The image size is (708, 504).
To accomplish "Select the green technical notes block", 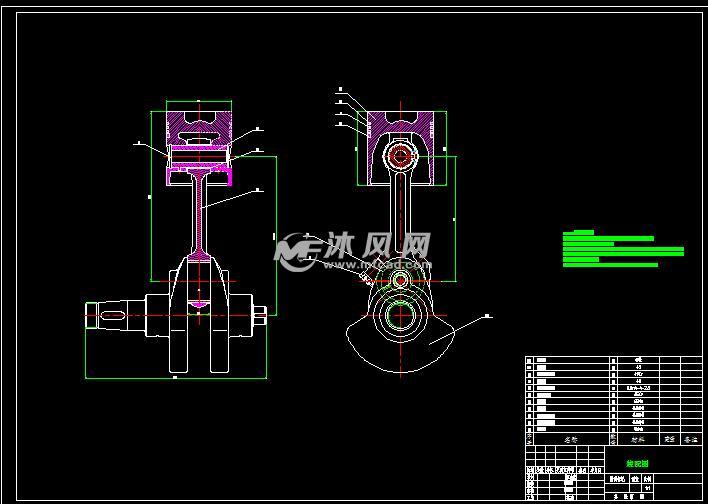I will click(623, 249).
